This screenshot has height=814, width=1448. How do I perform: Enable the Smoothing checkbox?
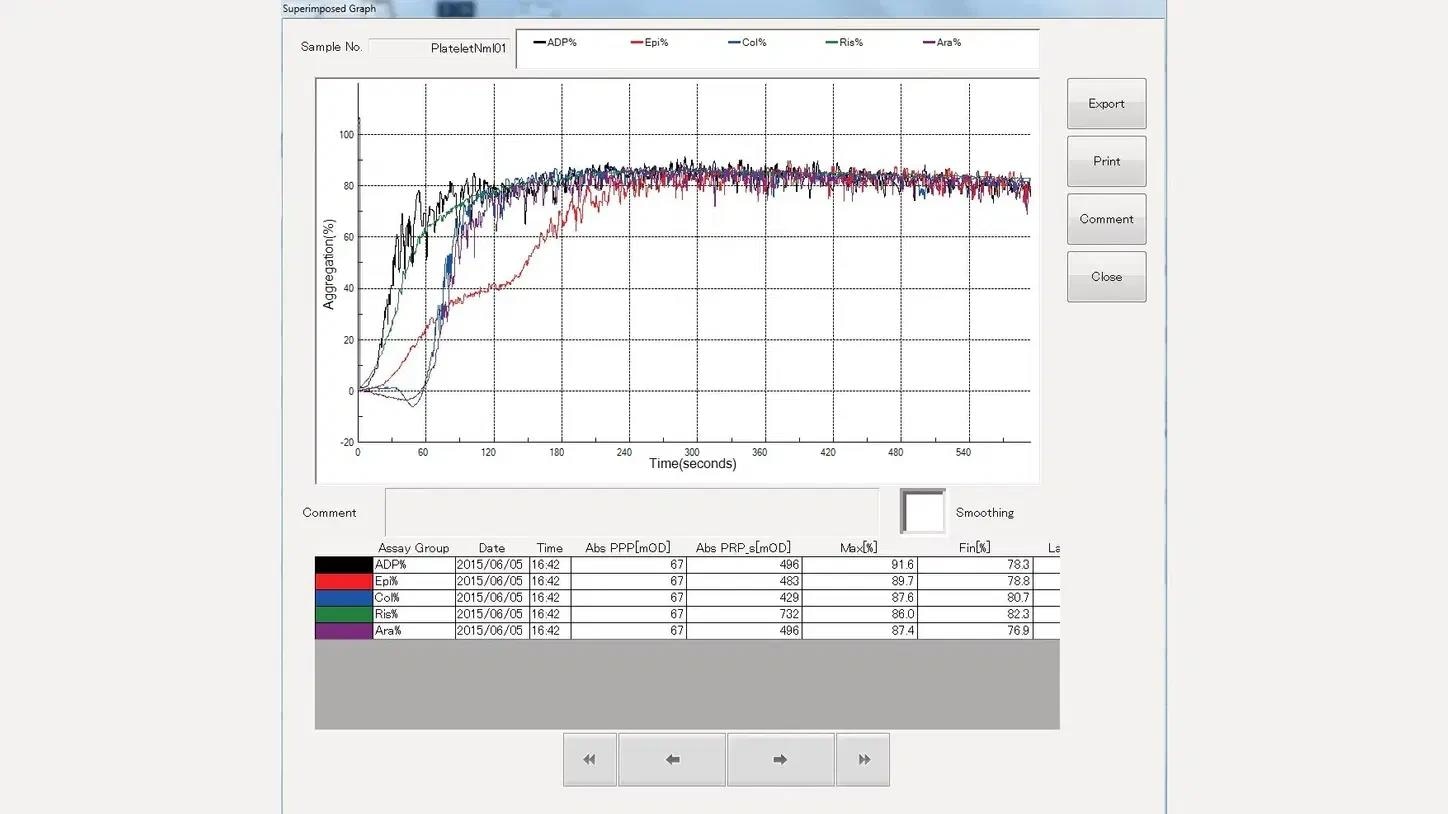click(x=922, y=512)
